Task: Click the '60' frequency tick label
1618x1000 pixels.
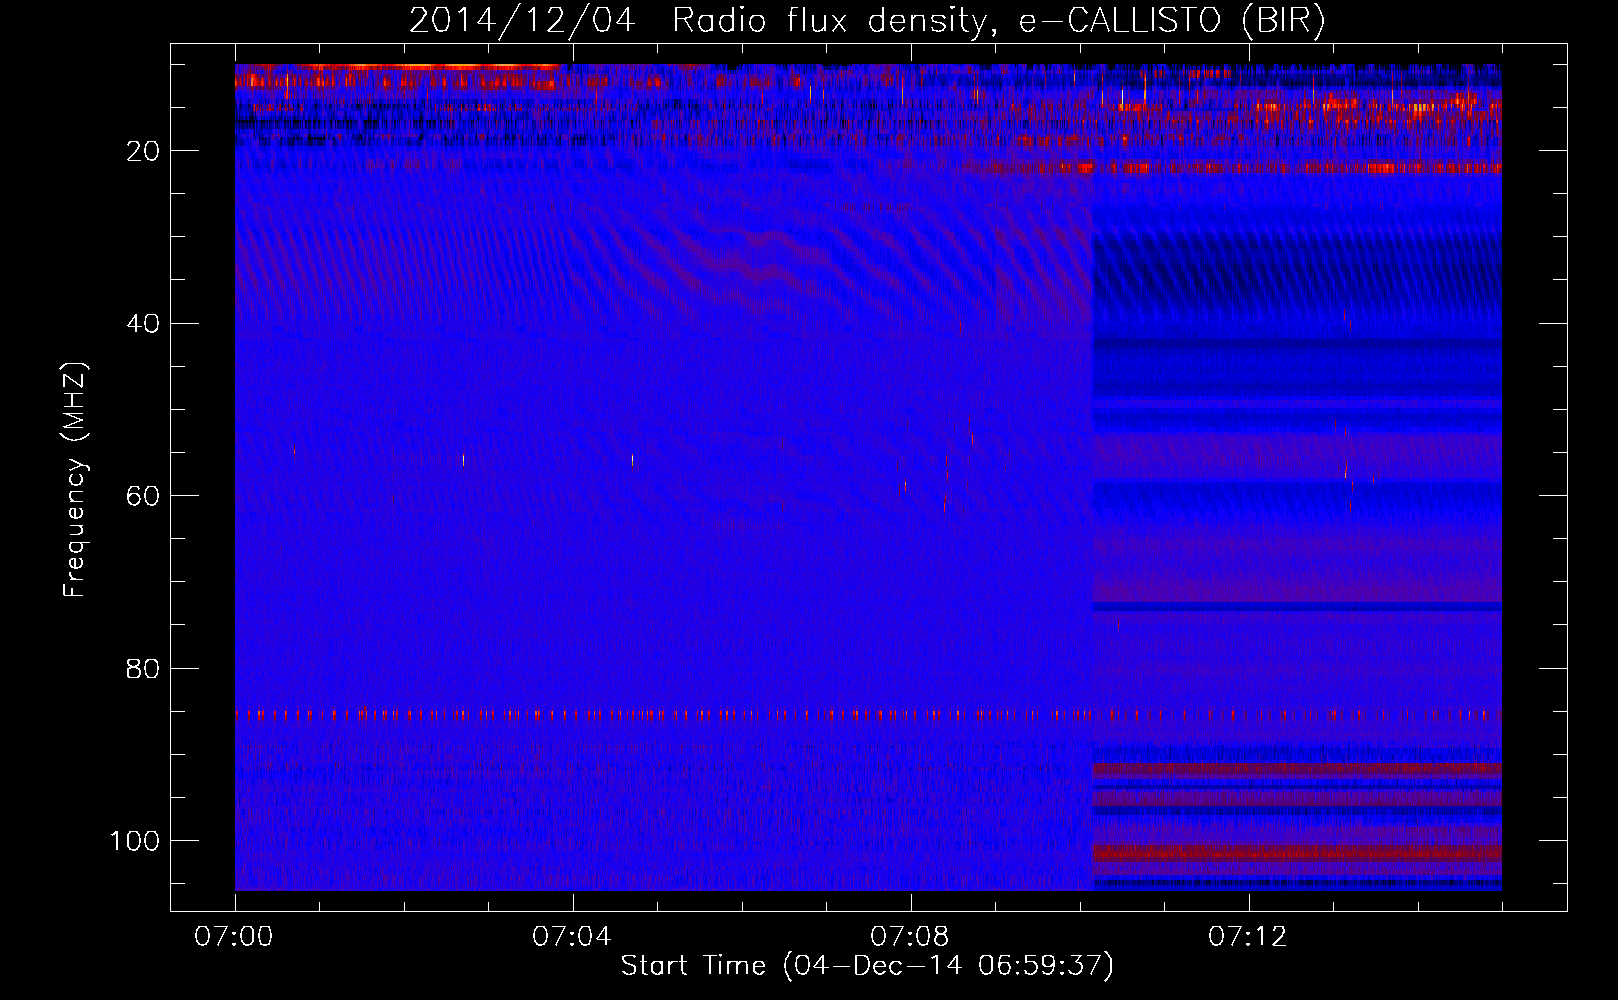Action: (143, 496)
